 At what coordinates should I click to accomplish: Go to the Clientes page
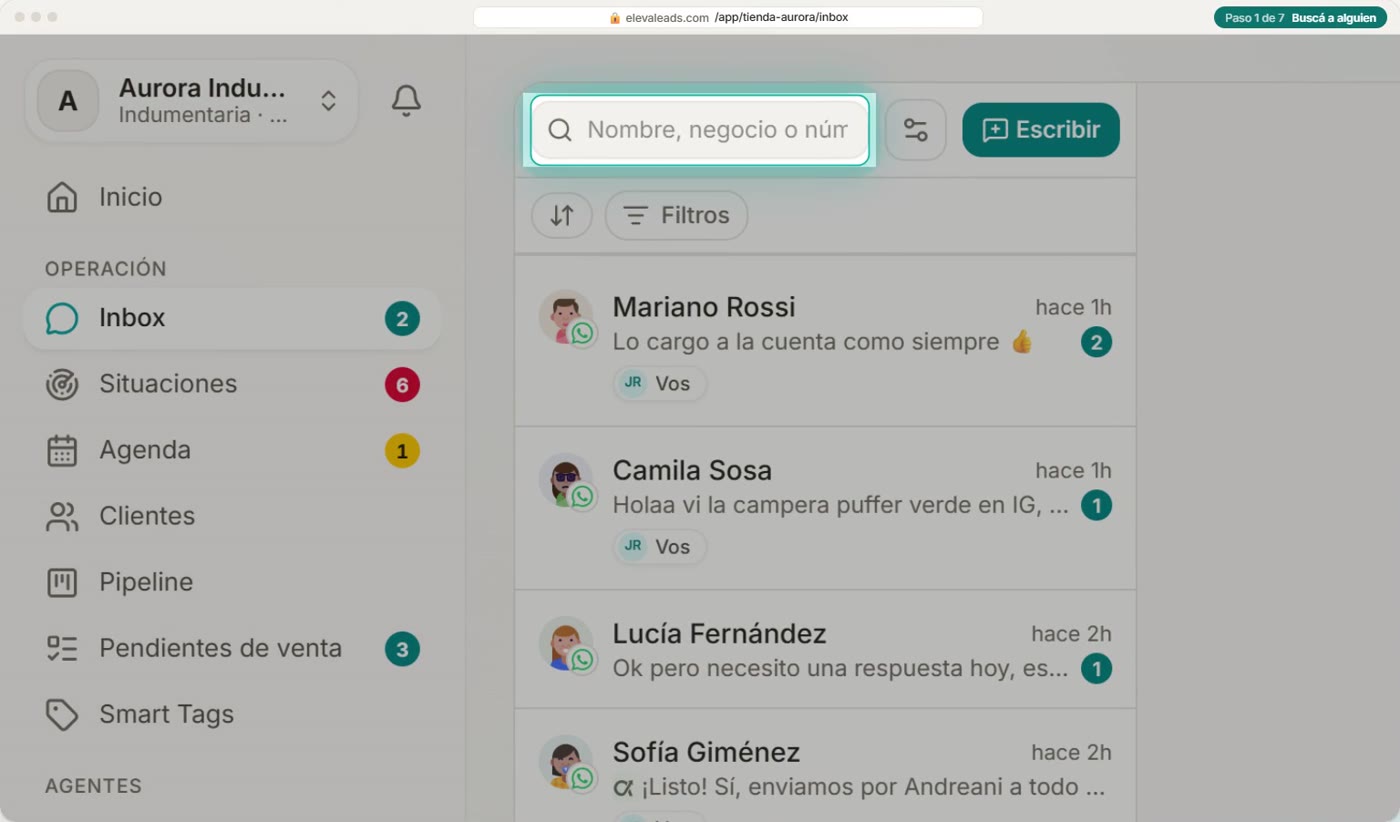click(232, 516)
